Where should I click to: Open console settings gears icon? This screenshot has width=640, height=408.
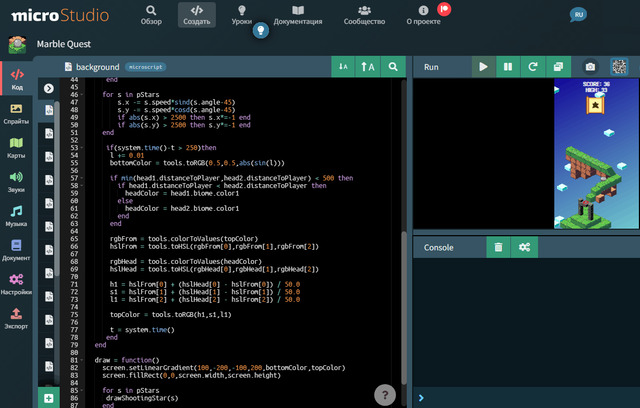524,247
